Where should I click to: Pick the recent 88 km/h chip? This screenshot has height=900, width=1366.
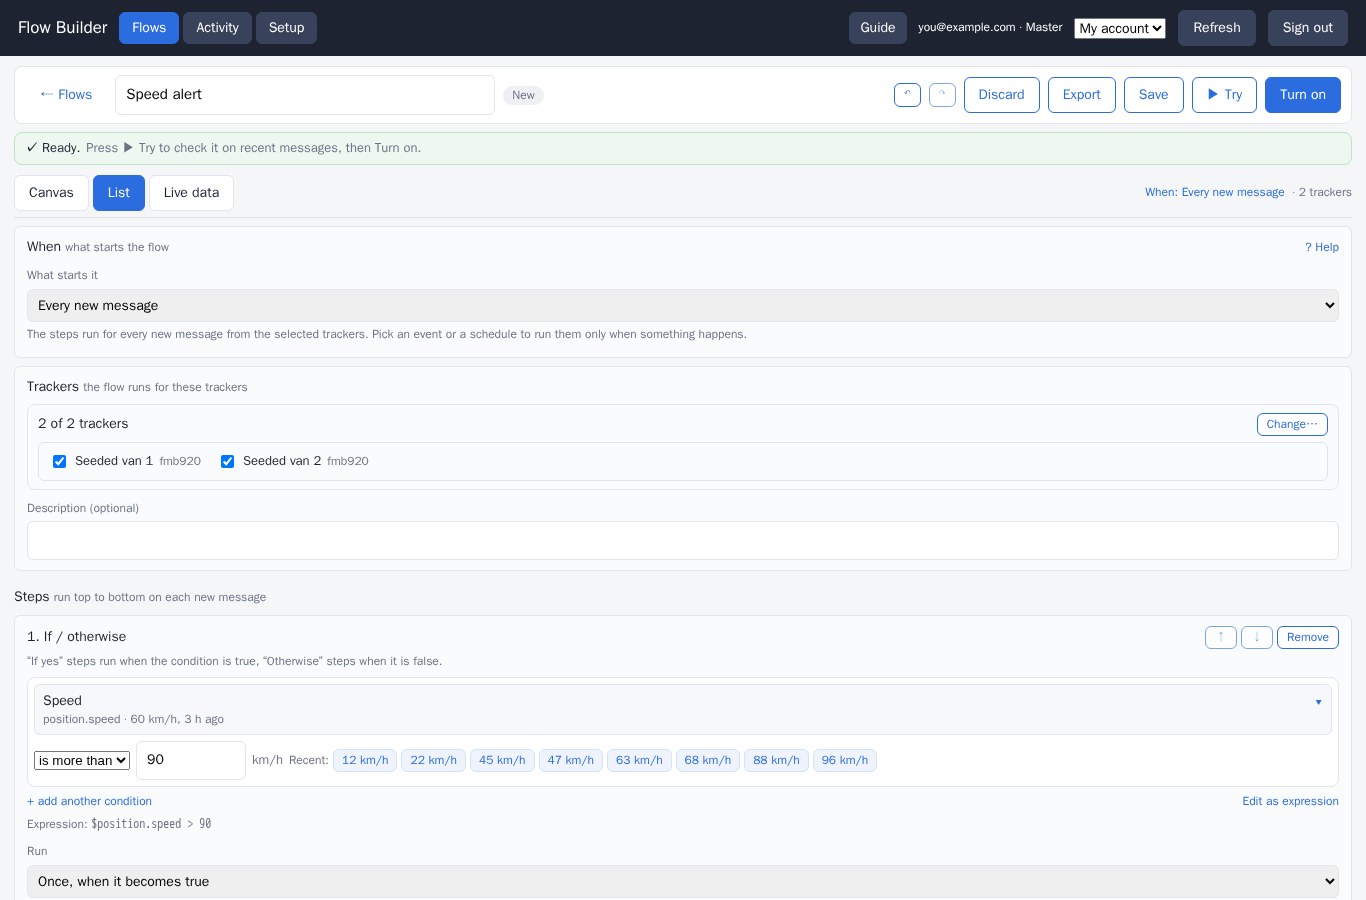(x=776, y=761)
